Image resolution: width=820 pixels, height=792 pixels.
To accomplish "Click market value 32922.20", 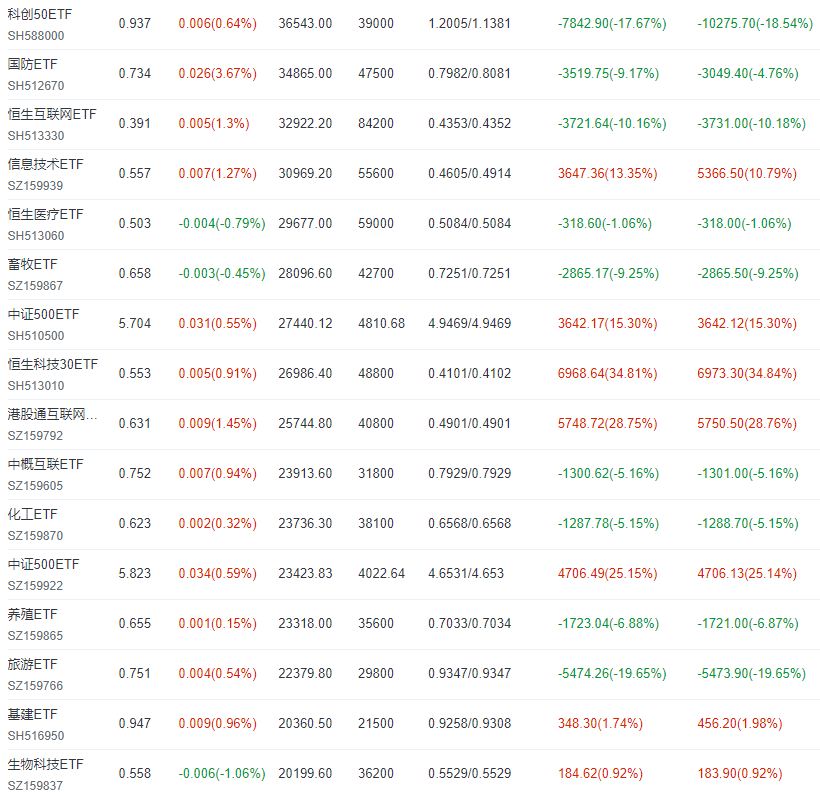I will pos(305,123).
